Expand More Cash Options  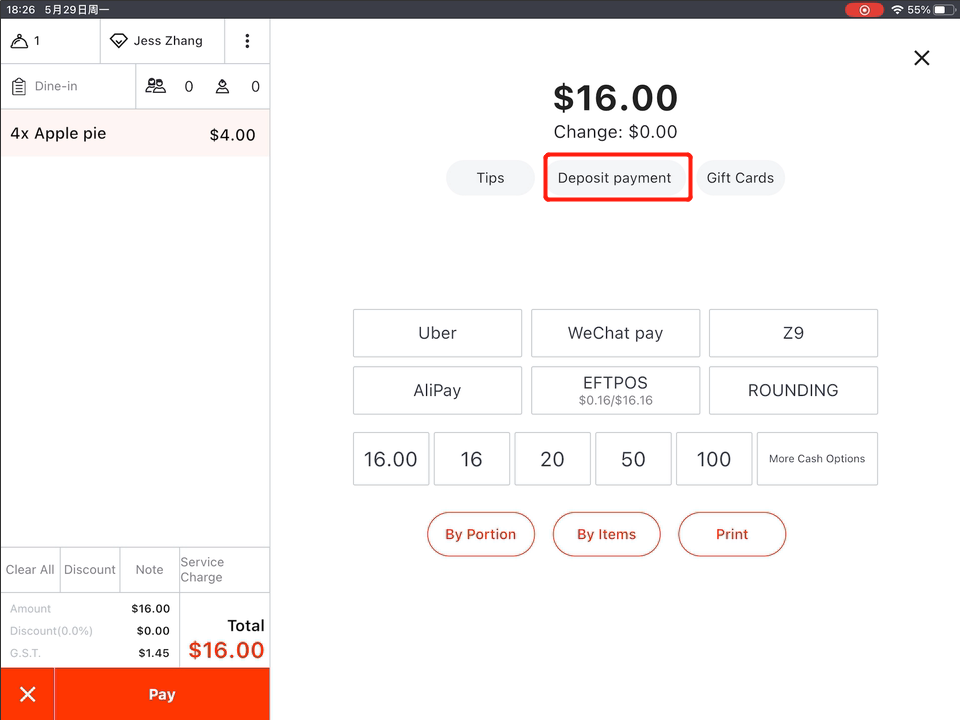click(x=817, y=459)
